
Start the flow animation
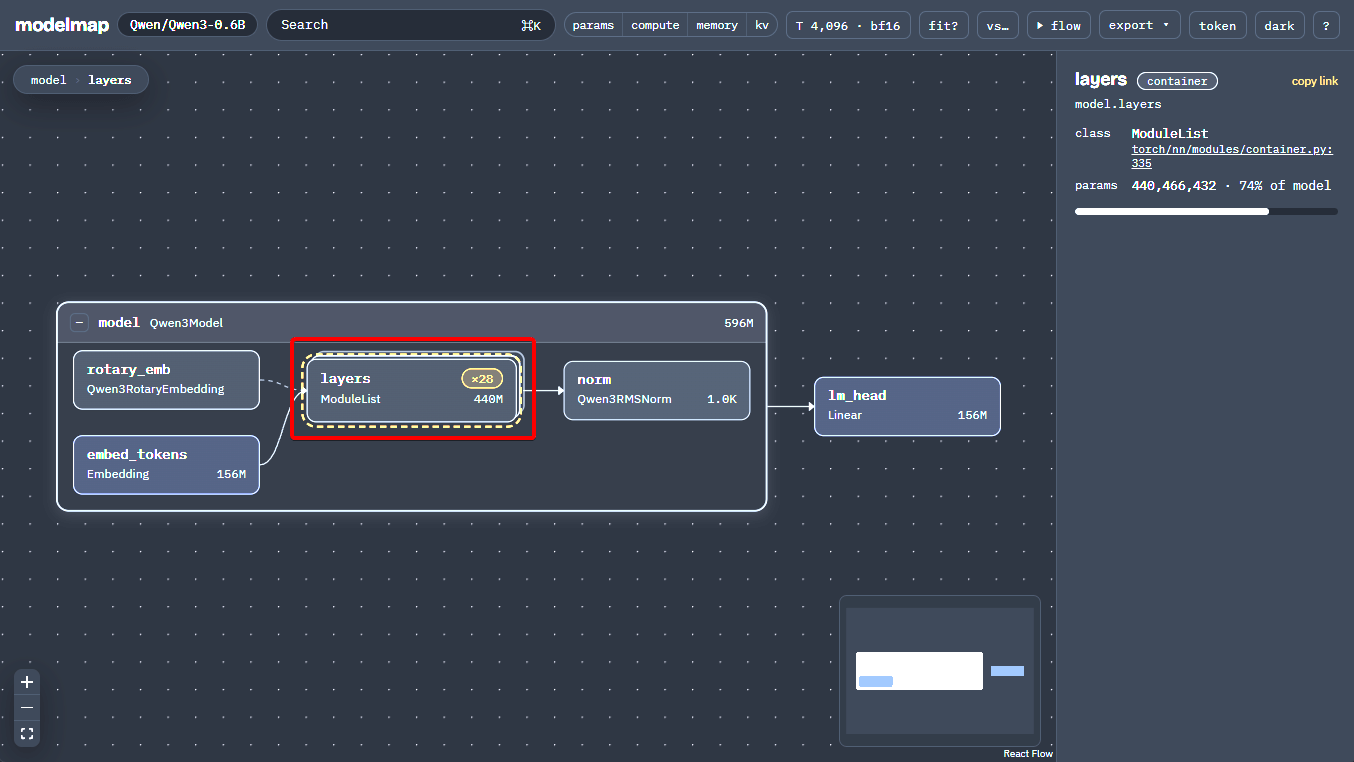pyautogui.click(x=1059, y=25)
